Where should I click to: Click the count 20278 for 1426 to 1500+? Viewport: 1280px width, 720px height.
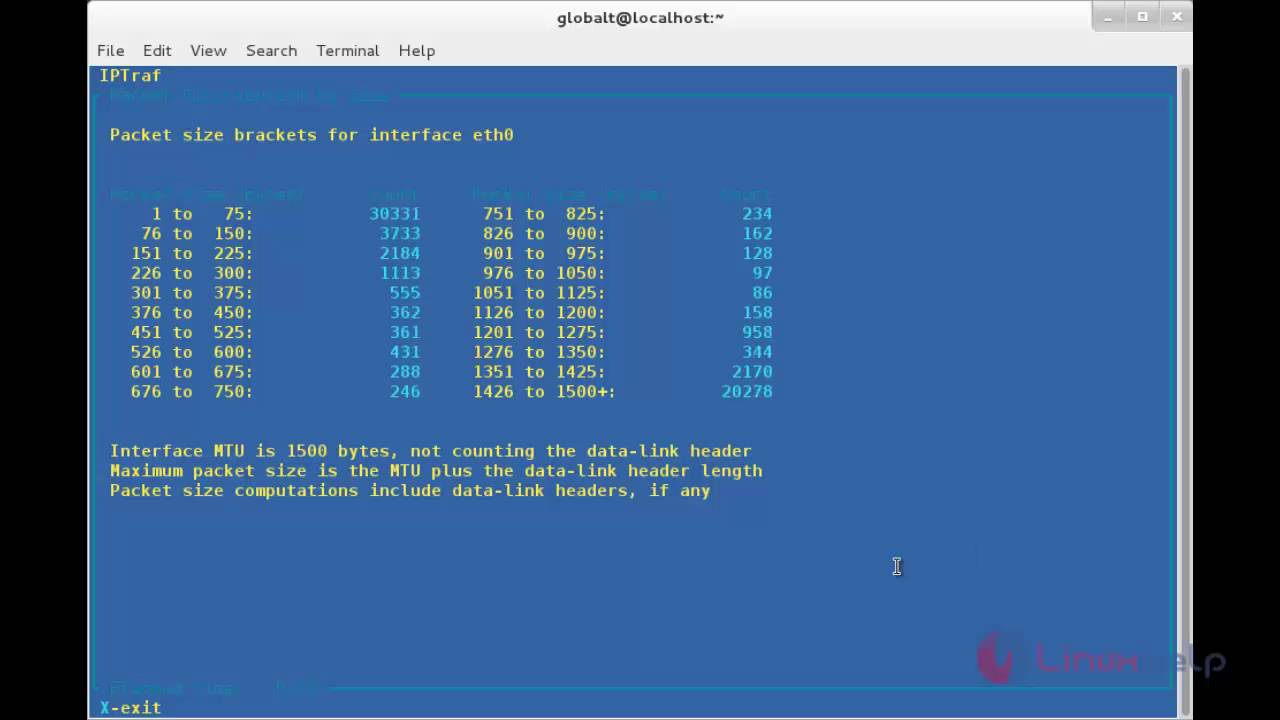pos(747,392)
